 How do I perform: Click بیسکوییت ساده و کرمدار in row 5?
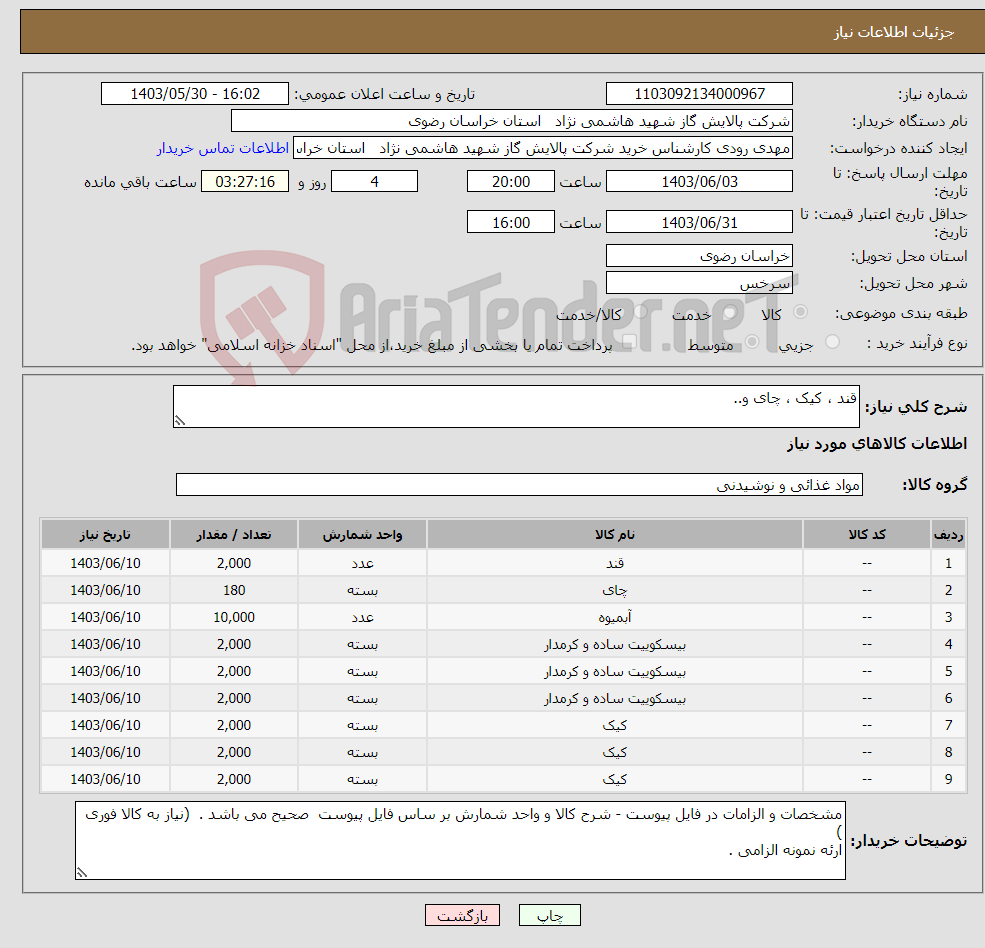[614, 671]
